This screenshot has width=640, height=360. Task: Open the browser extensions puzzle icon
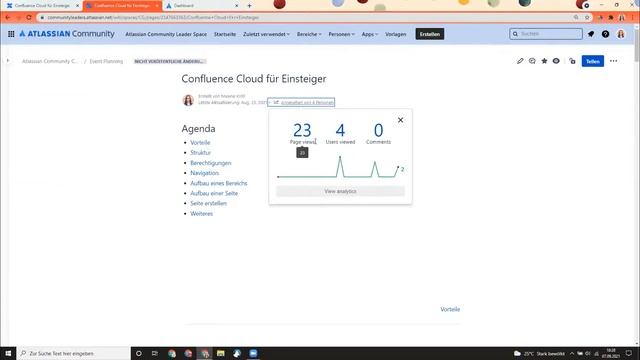pos(611,18)
